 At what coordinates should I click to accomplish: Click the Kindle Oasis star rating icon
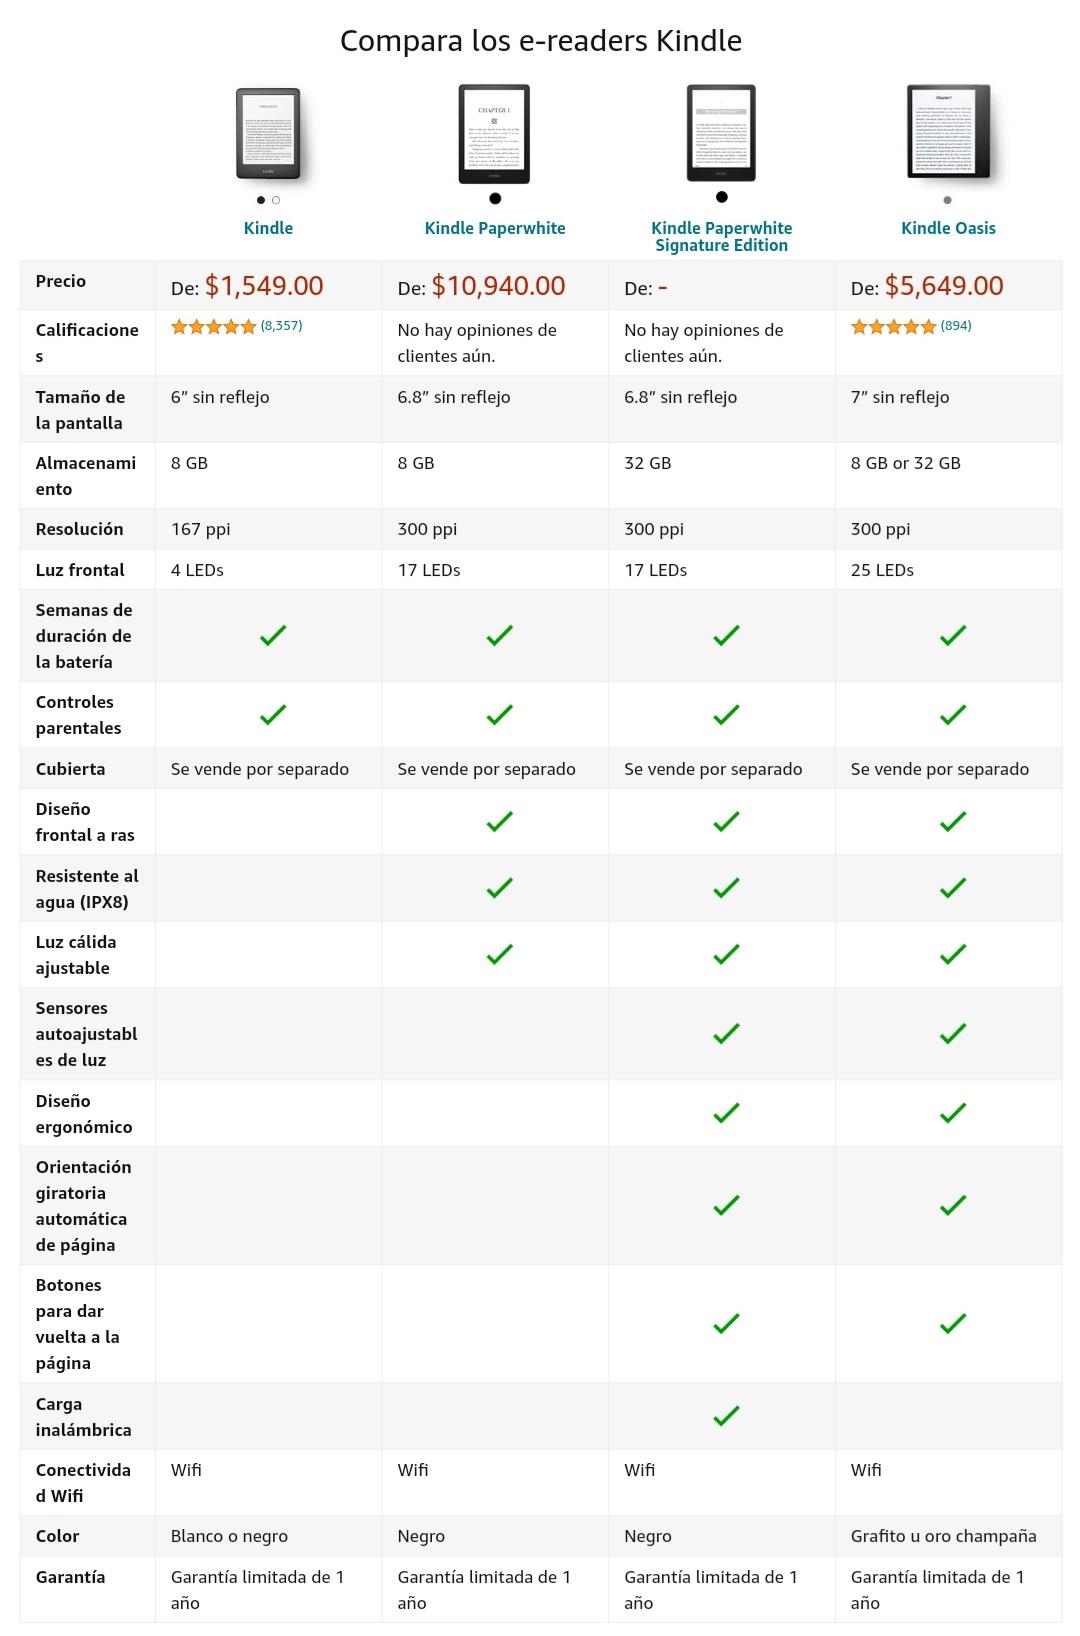click(x=893, y=326)
